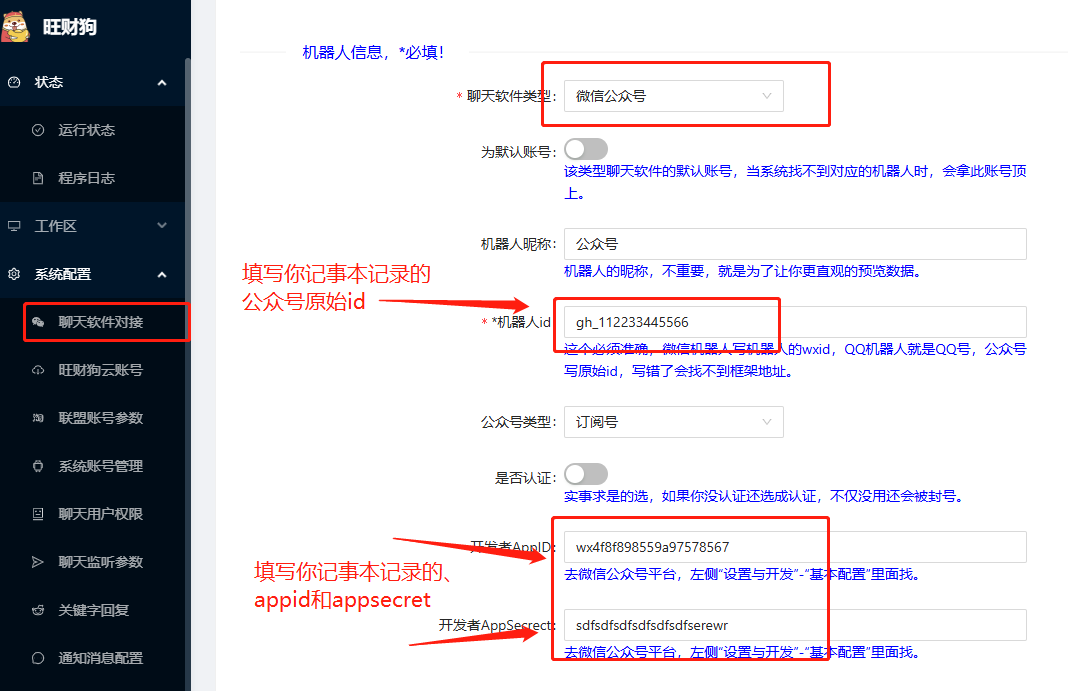Click the 机器人id input field
The width and height of the screenshot is (1068, 691).
795,322
